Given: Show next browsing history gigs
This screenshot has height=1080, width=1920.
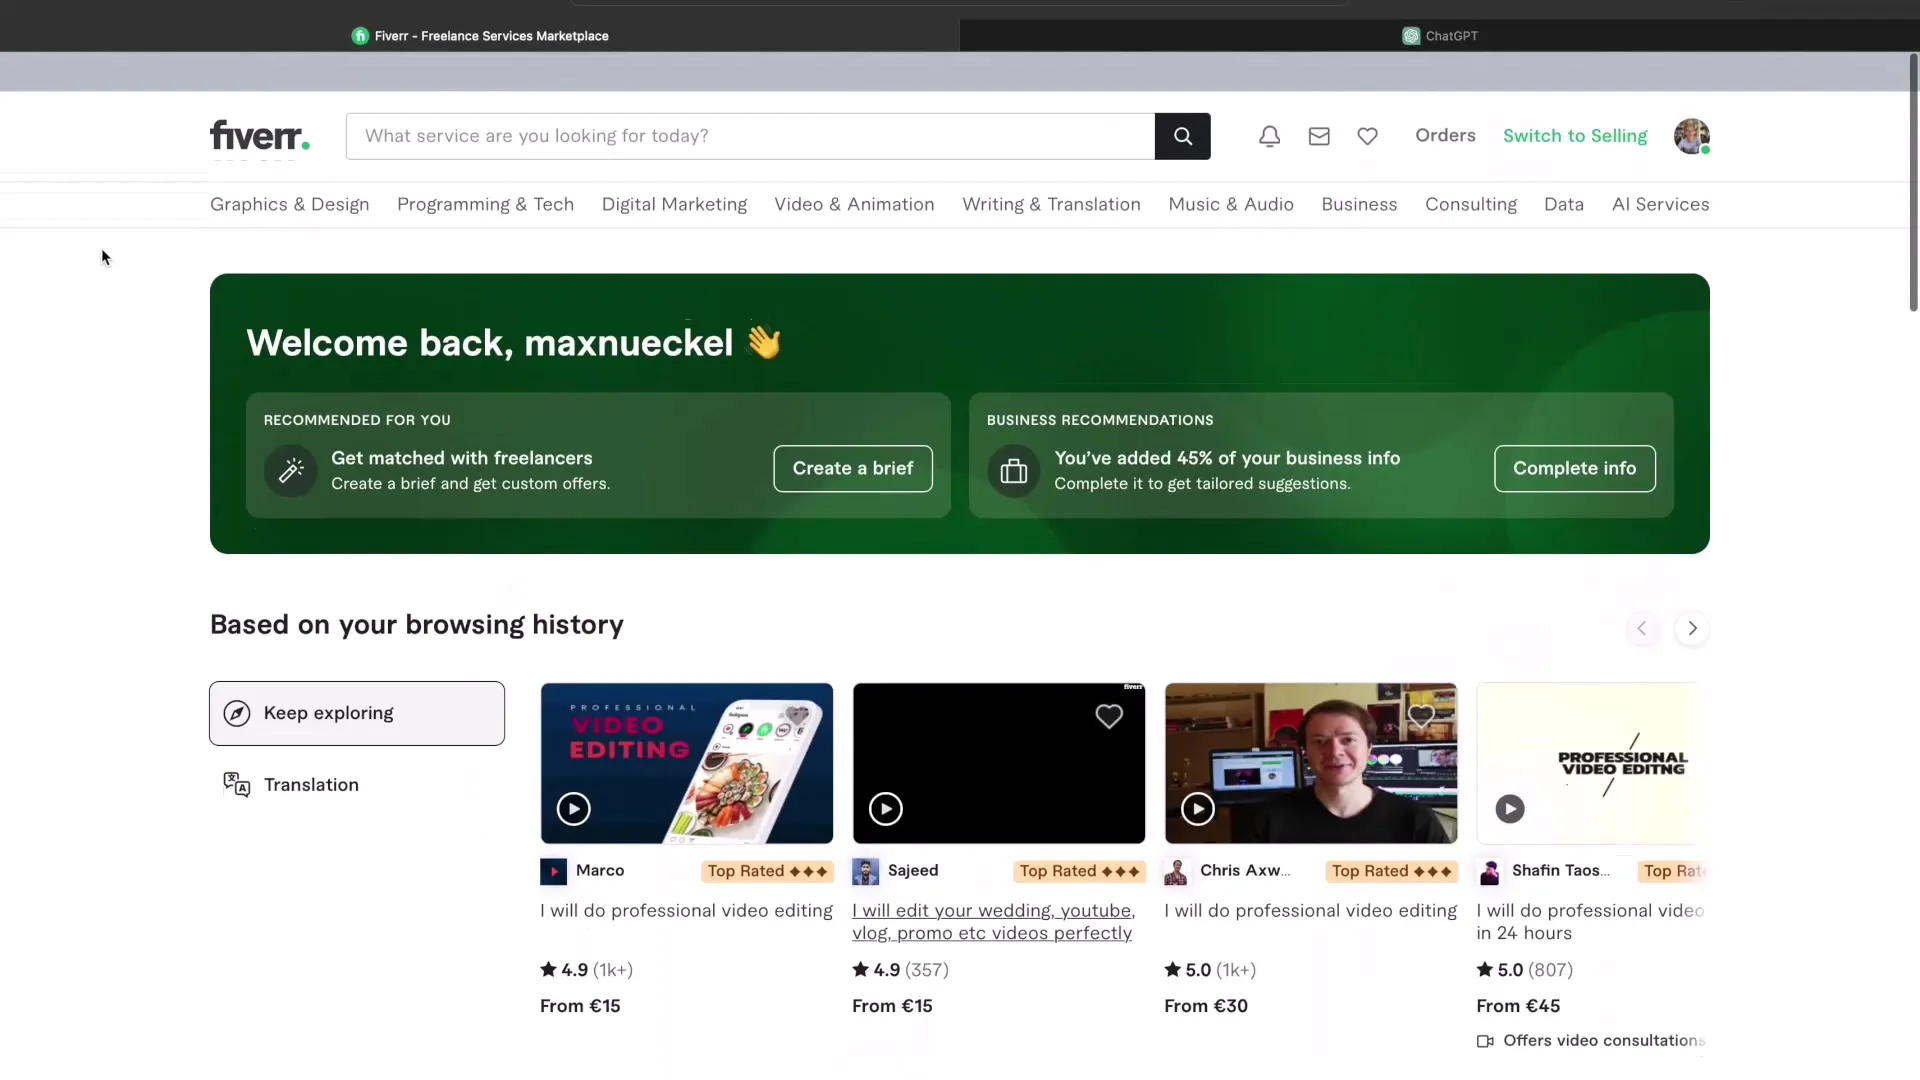Looking at the screenshot, I should 1692,628.
